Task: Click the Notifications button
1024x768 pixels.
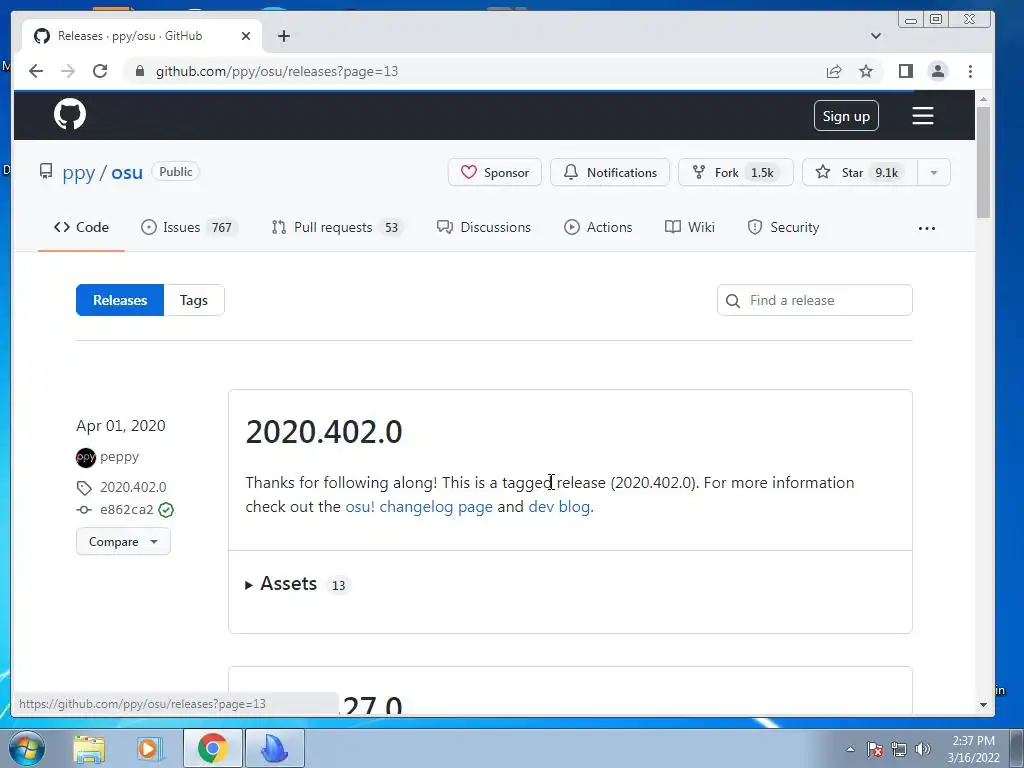Action: (609, 172)
